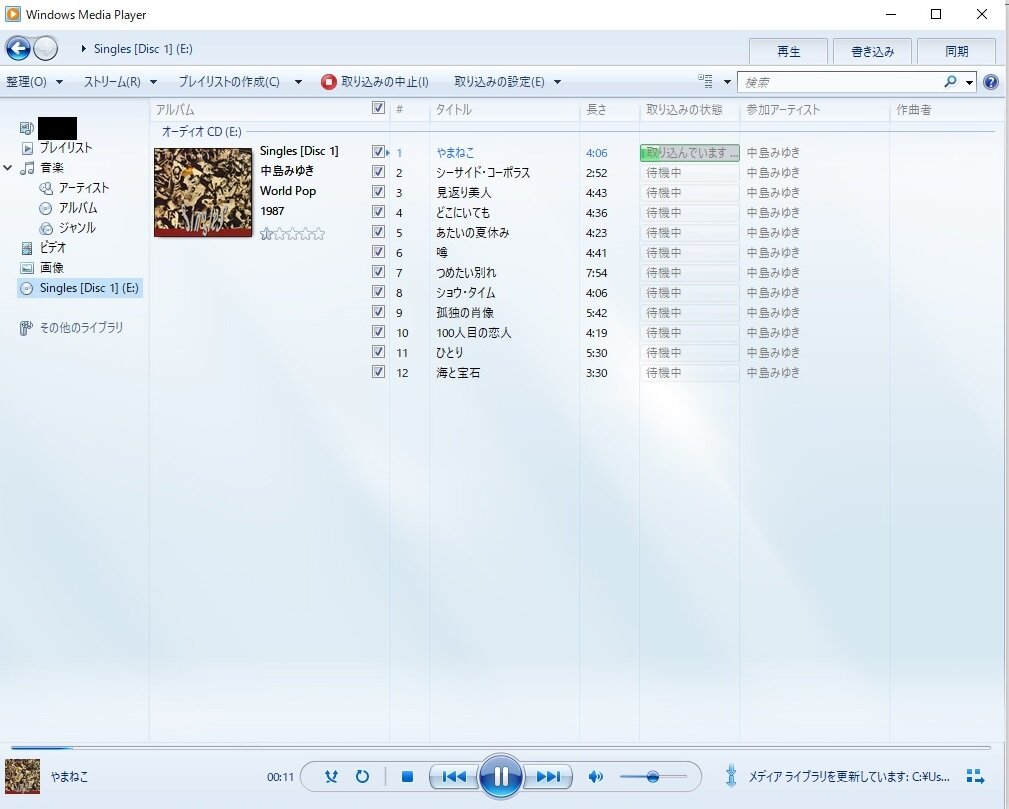Toggle repeat playback
This screenshot has width=1009, height=809.
tap(362, 777)
